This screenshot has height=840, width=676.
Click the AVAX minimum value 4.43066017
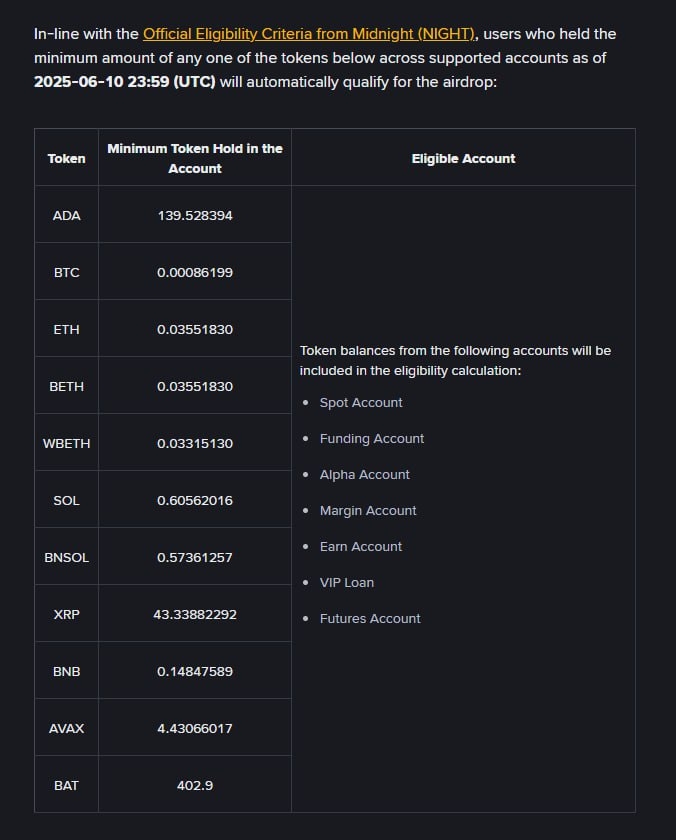click(195, 728)
